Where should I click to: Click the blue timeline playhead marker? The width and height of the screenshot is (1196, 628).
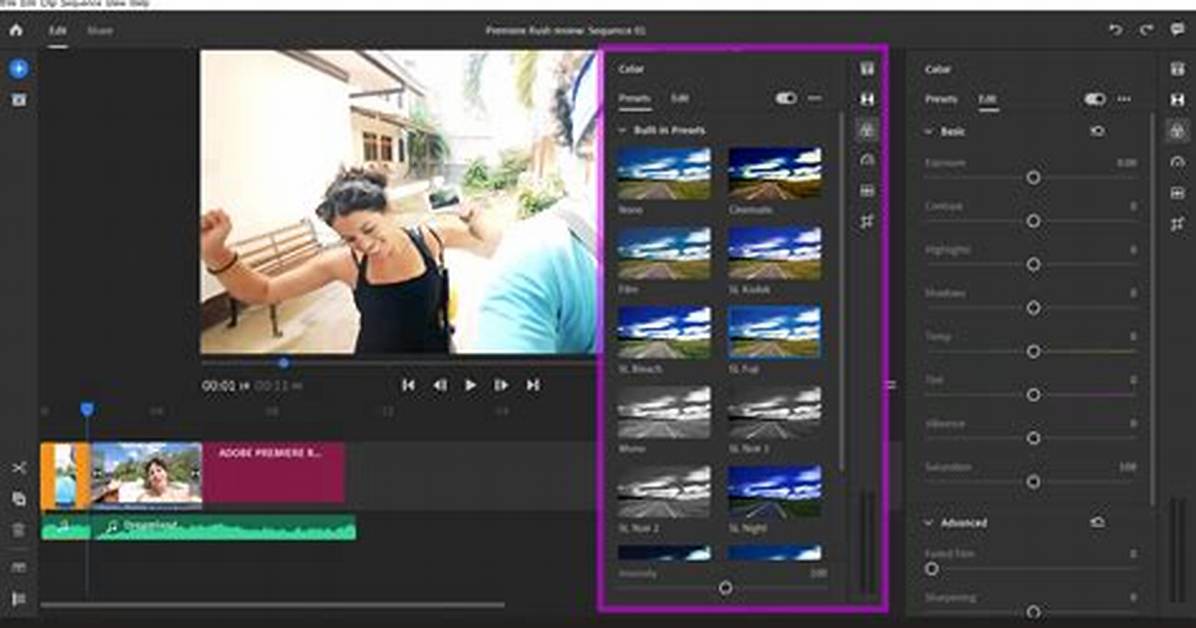tap(87, 410)
